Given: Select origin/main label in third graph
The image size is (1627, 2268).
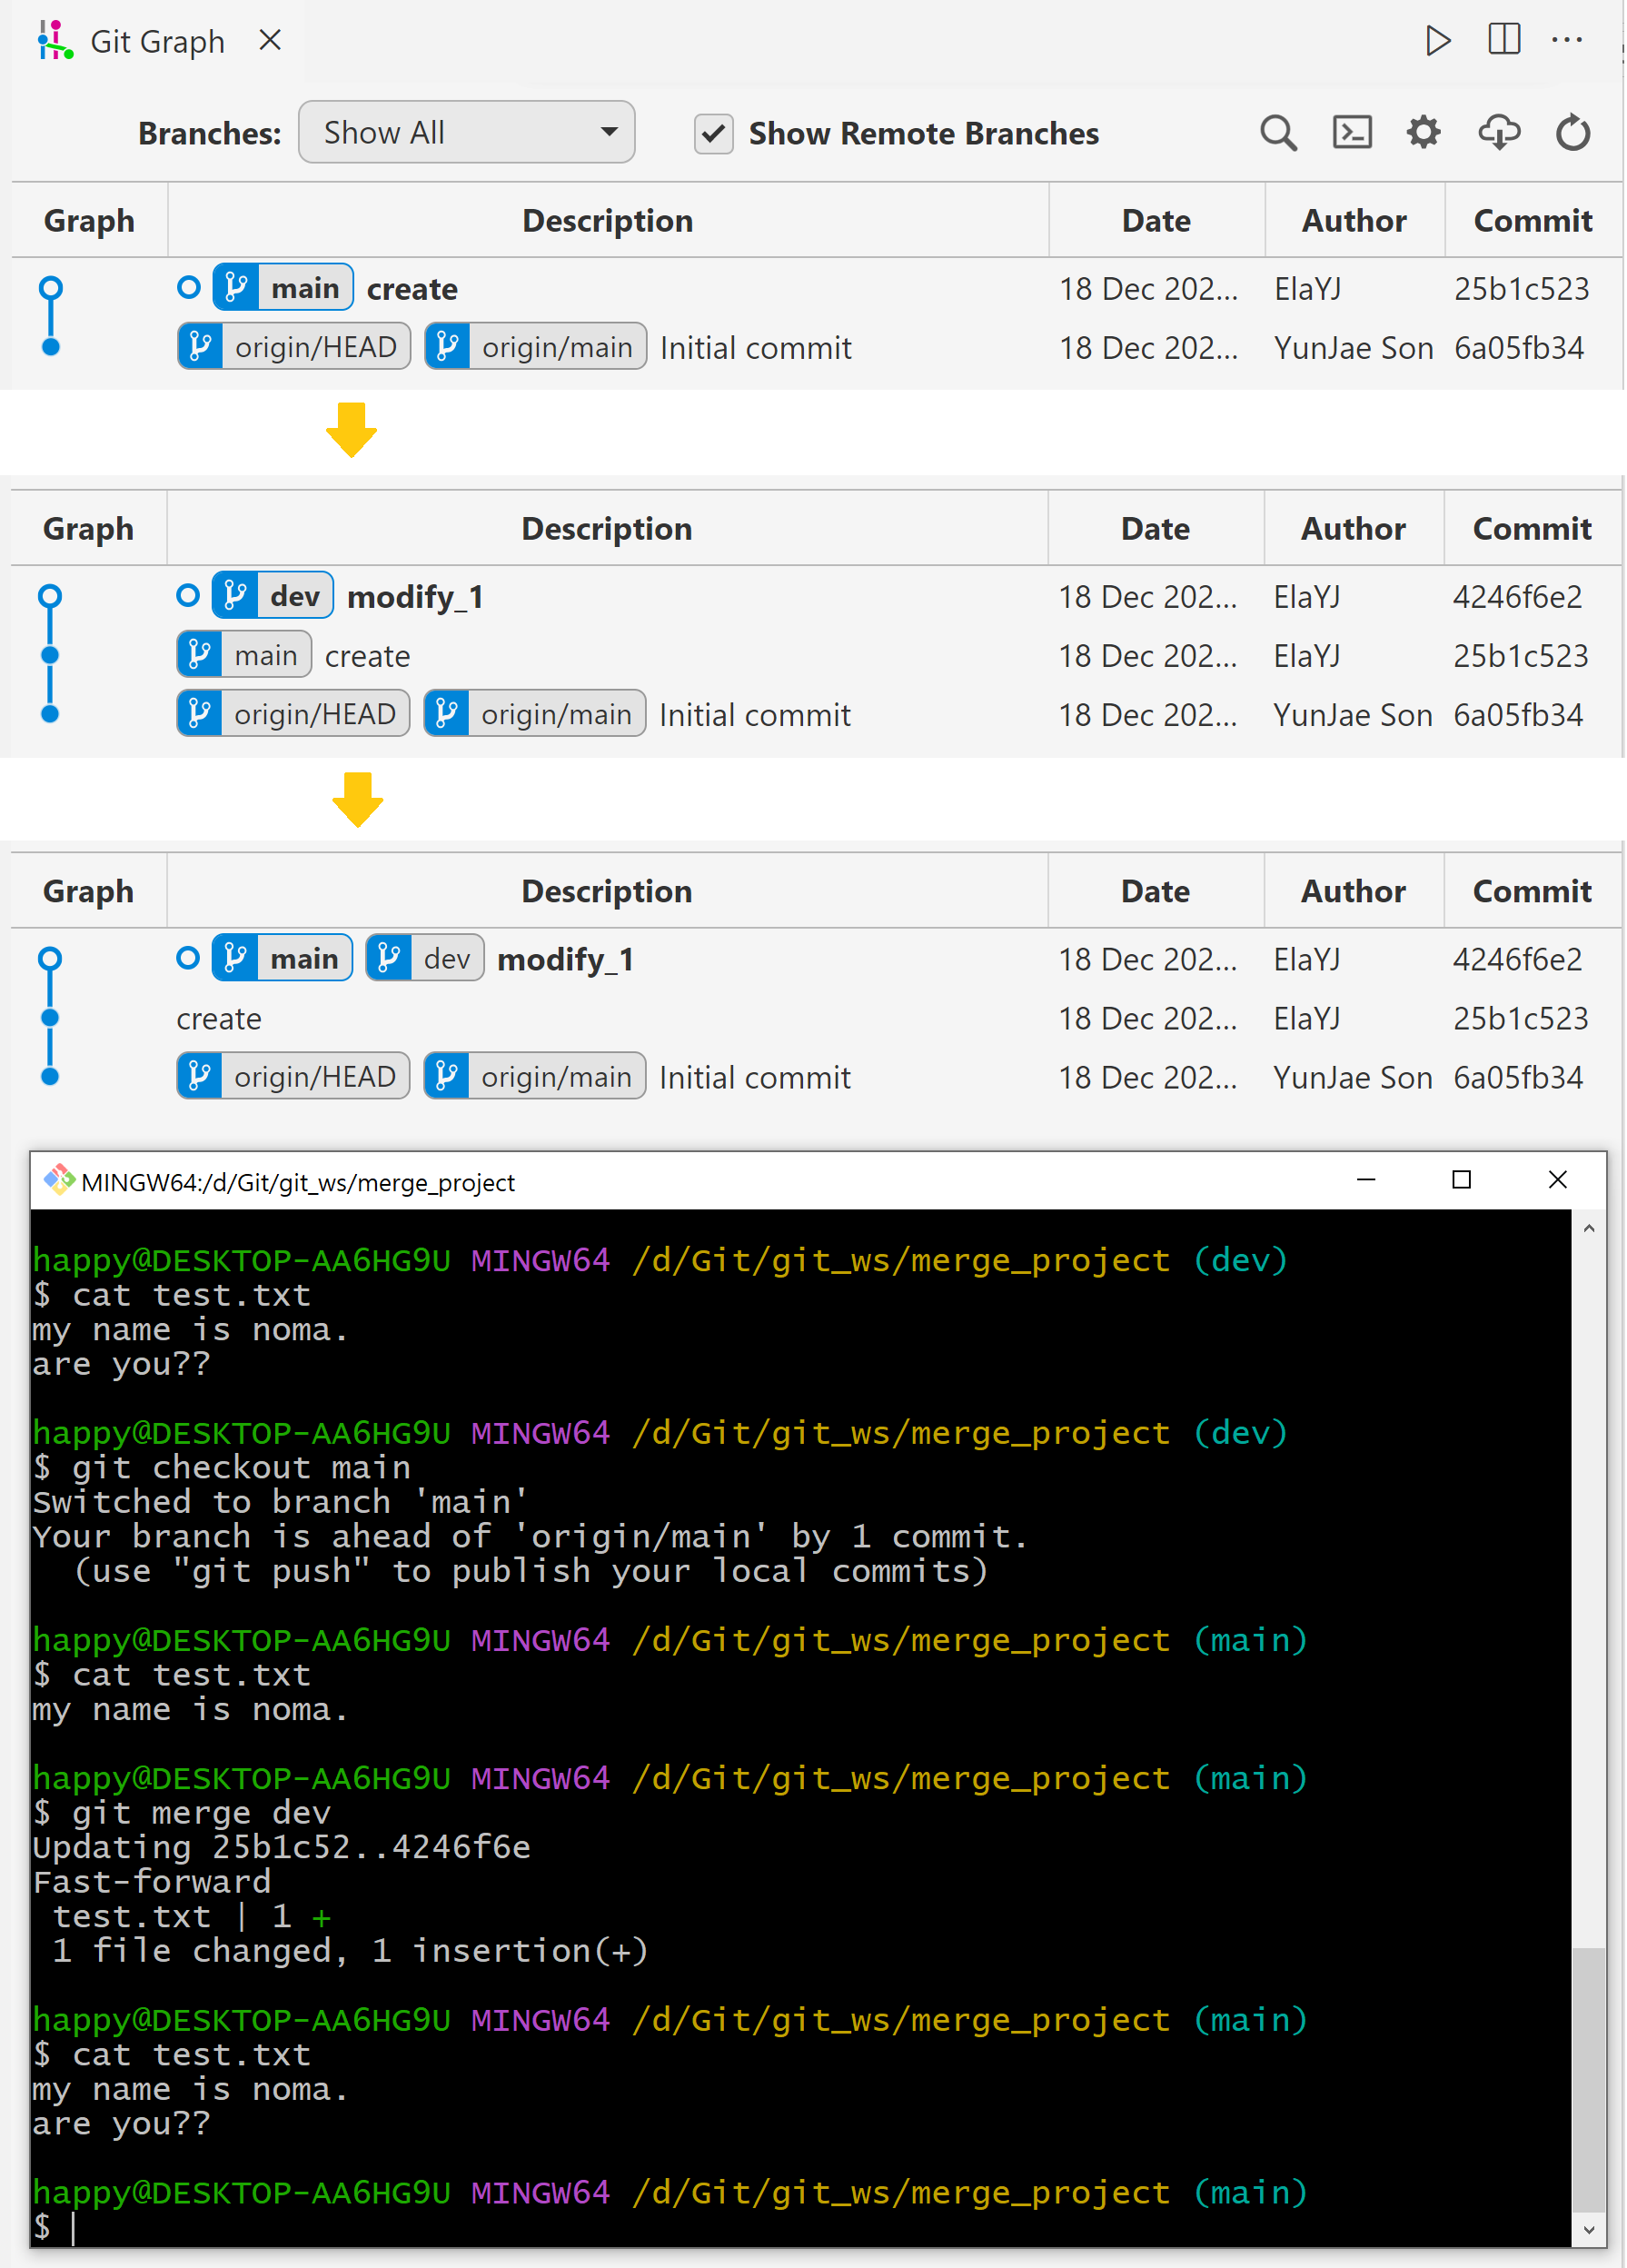Looking at the screenshot, I should [534, 1076].
